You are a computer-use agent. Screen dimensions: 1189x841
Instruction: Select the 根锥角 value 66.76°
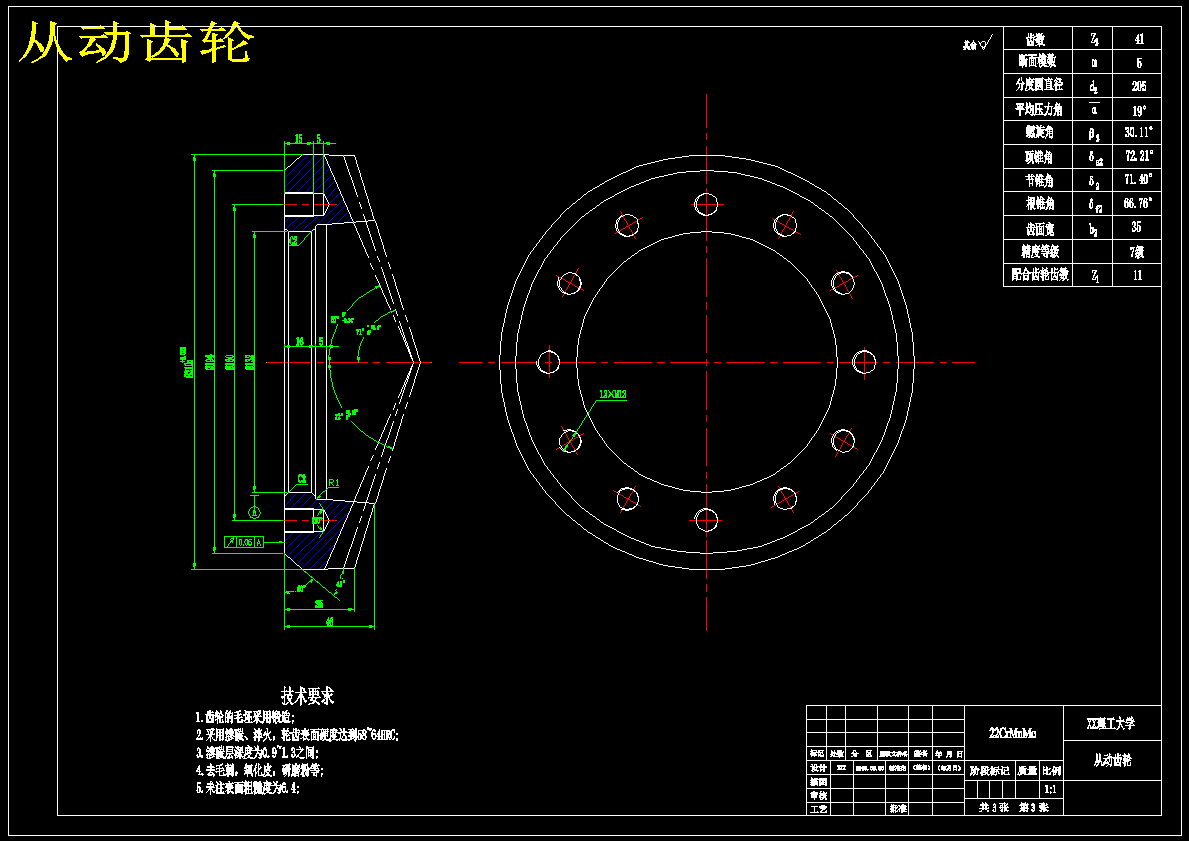1138,203
